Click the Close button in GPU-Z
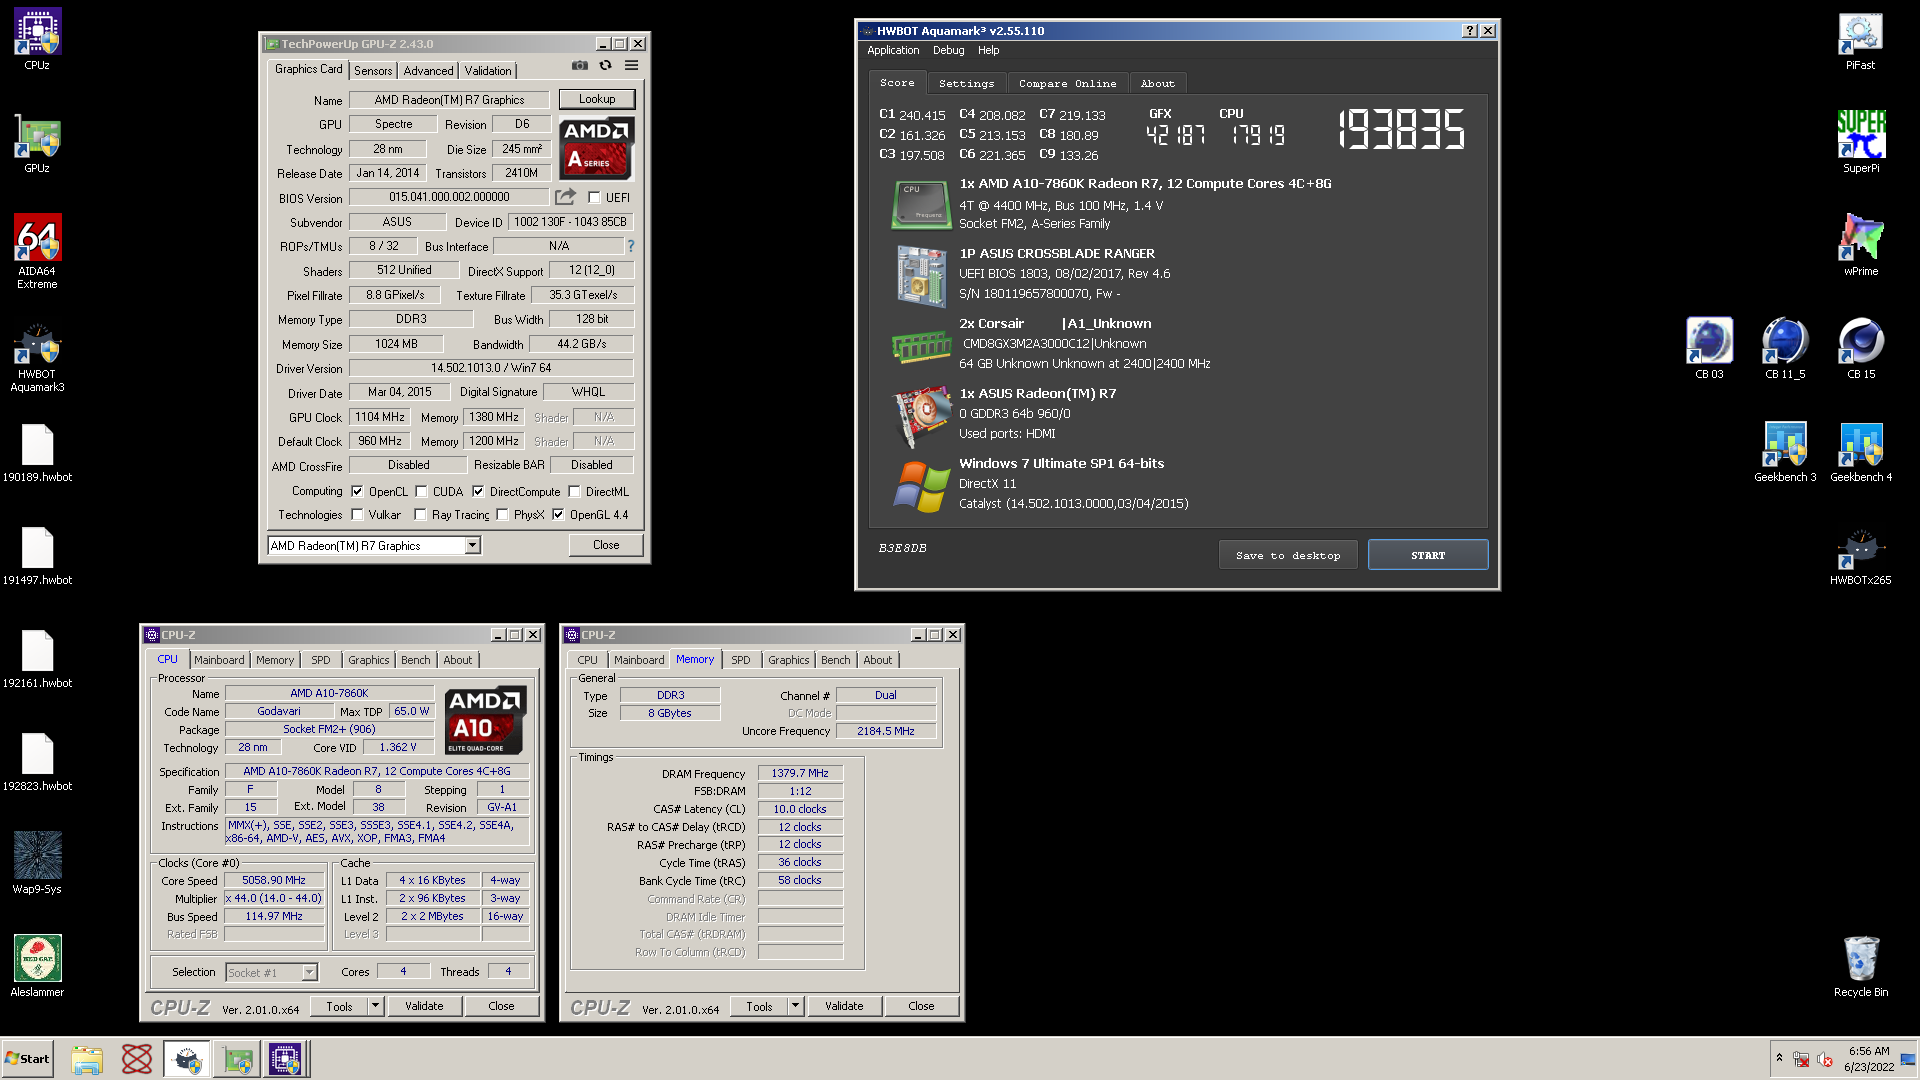The width and height of the screenshot is (1920, 1080). [x=606, y=545]
